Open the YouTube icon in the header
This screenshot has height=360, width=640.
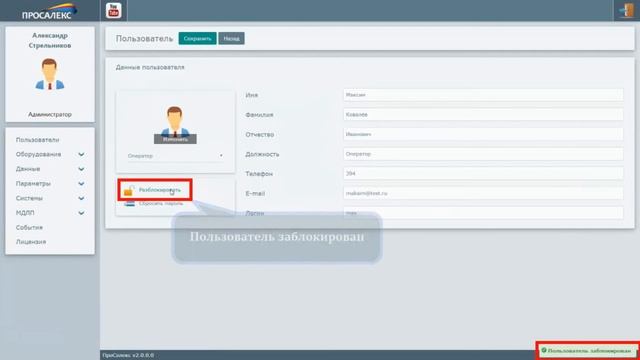click(x=113, y=11)
